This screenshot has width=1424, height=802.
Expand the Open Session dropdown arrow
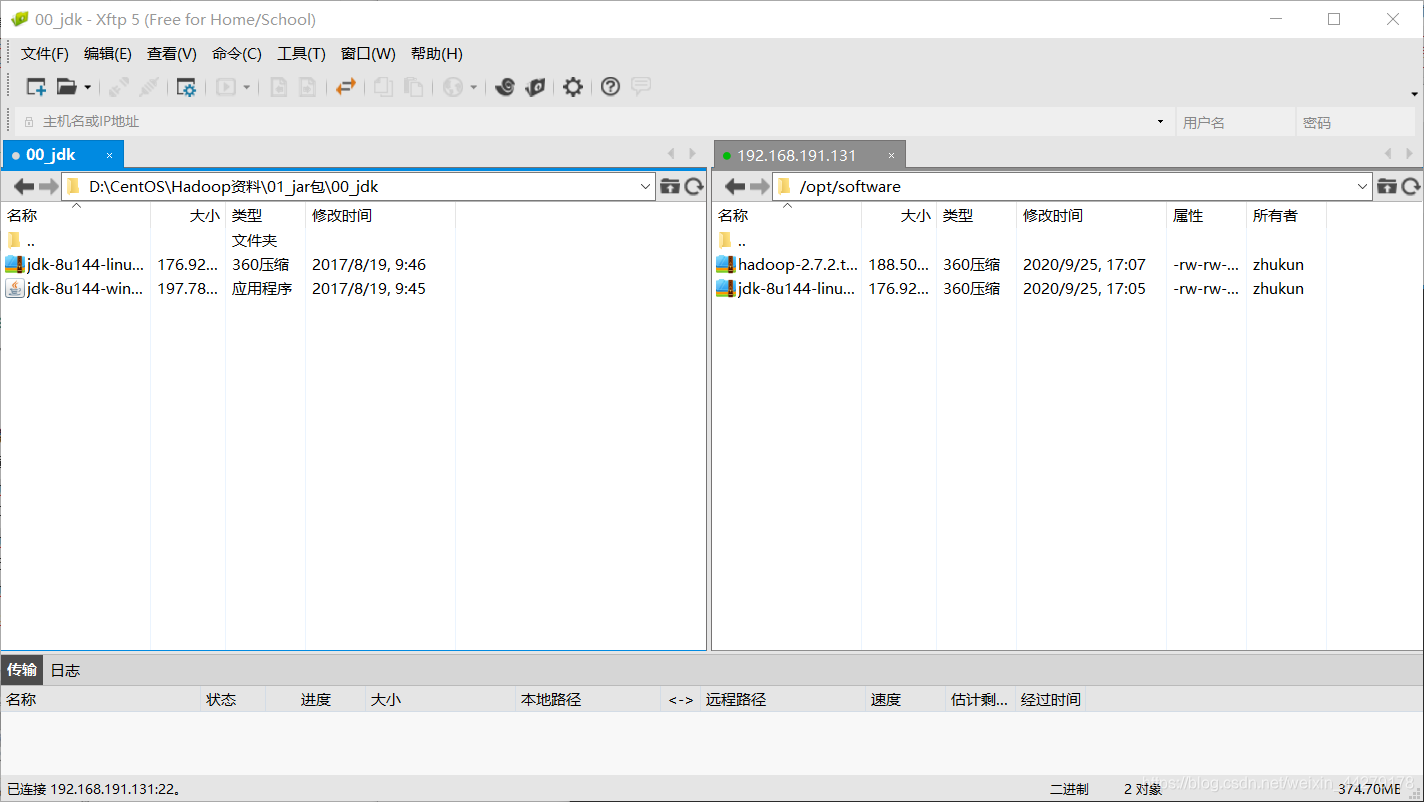(x=87, y=88)
